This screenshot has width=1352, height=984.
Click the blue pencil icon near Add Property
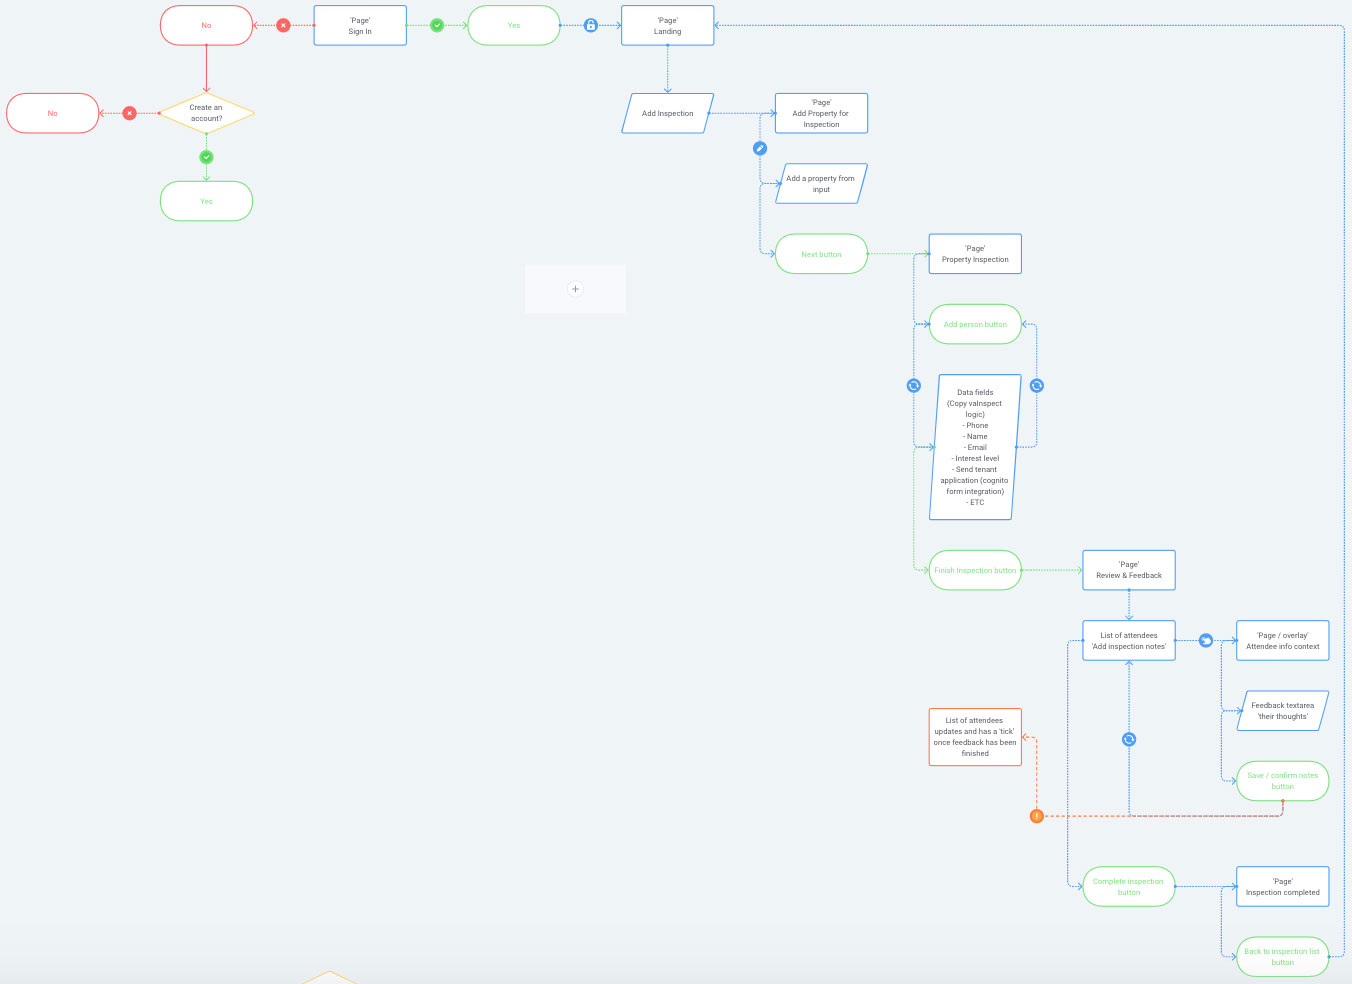[760, 148]
